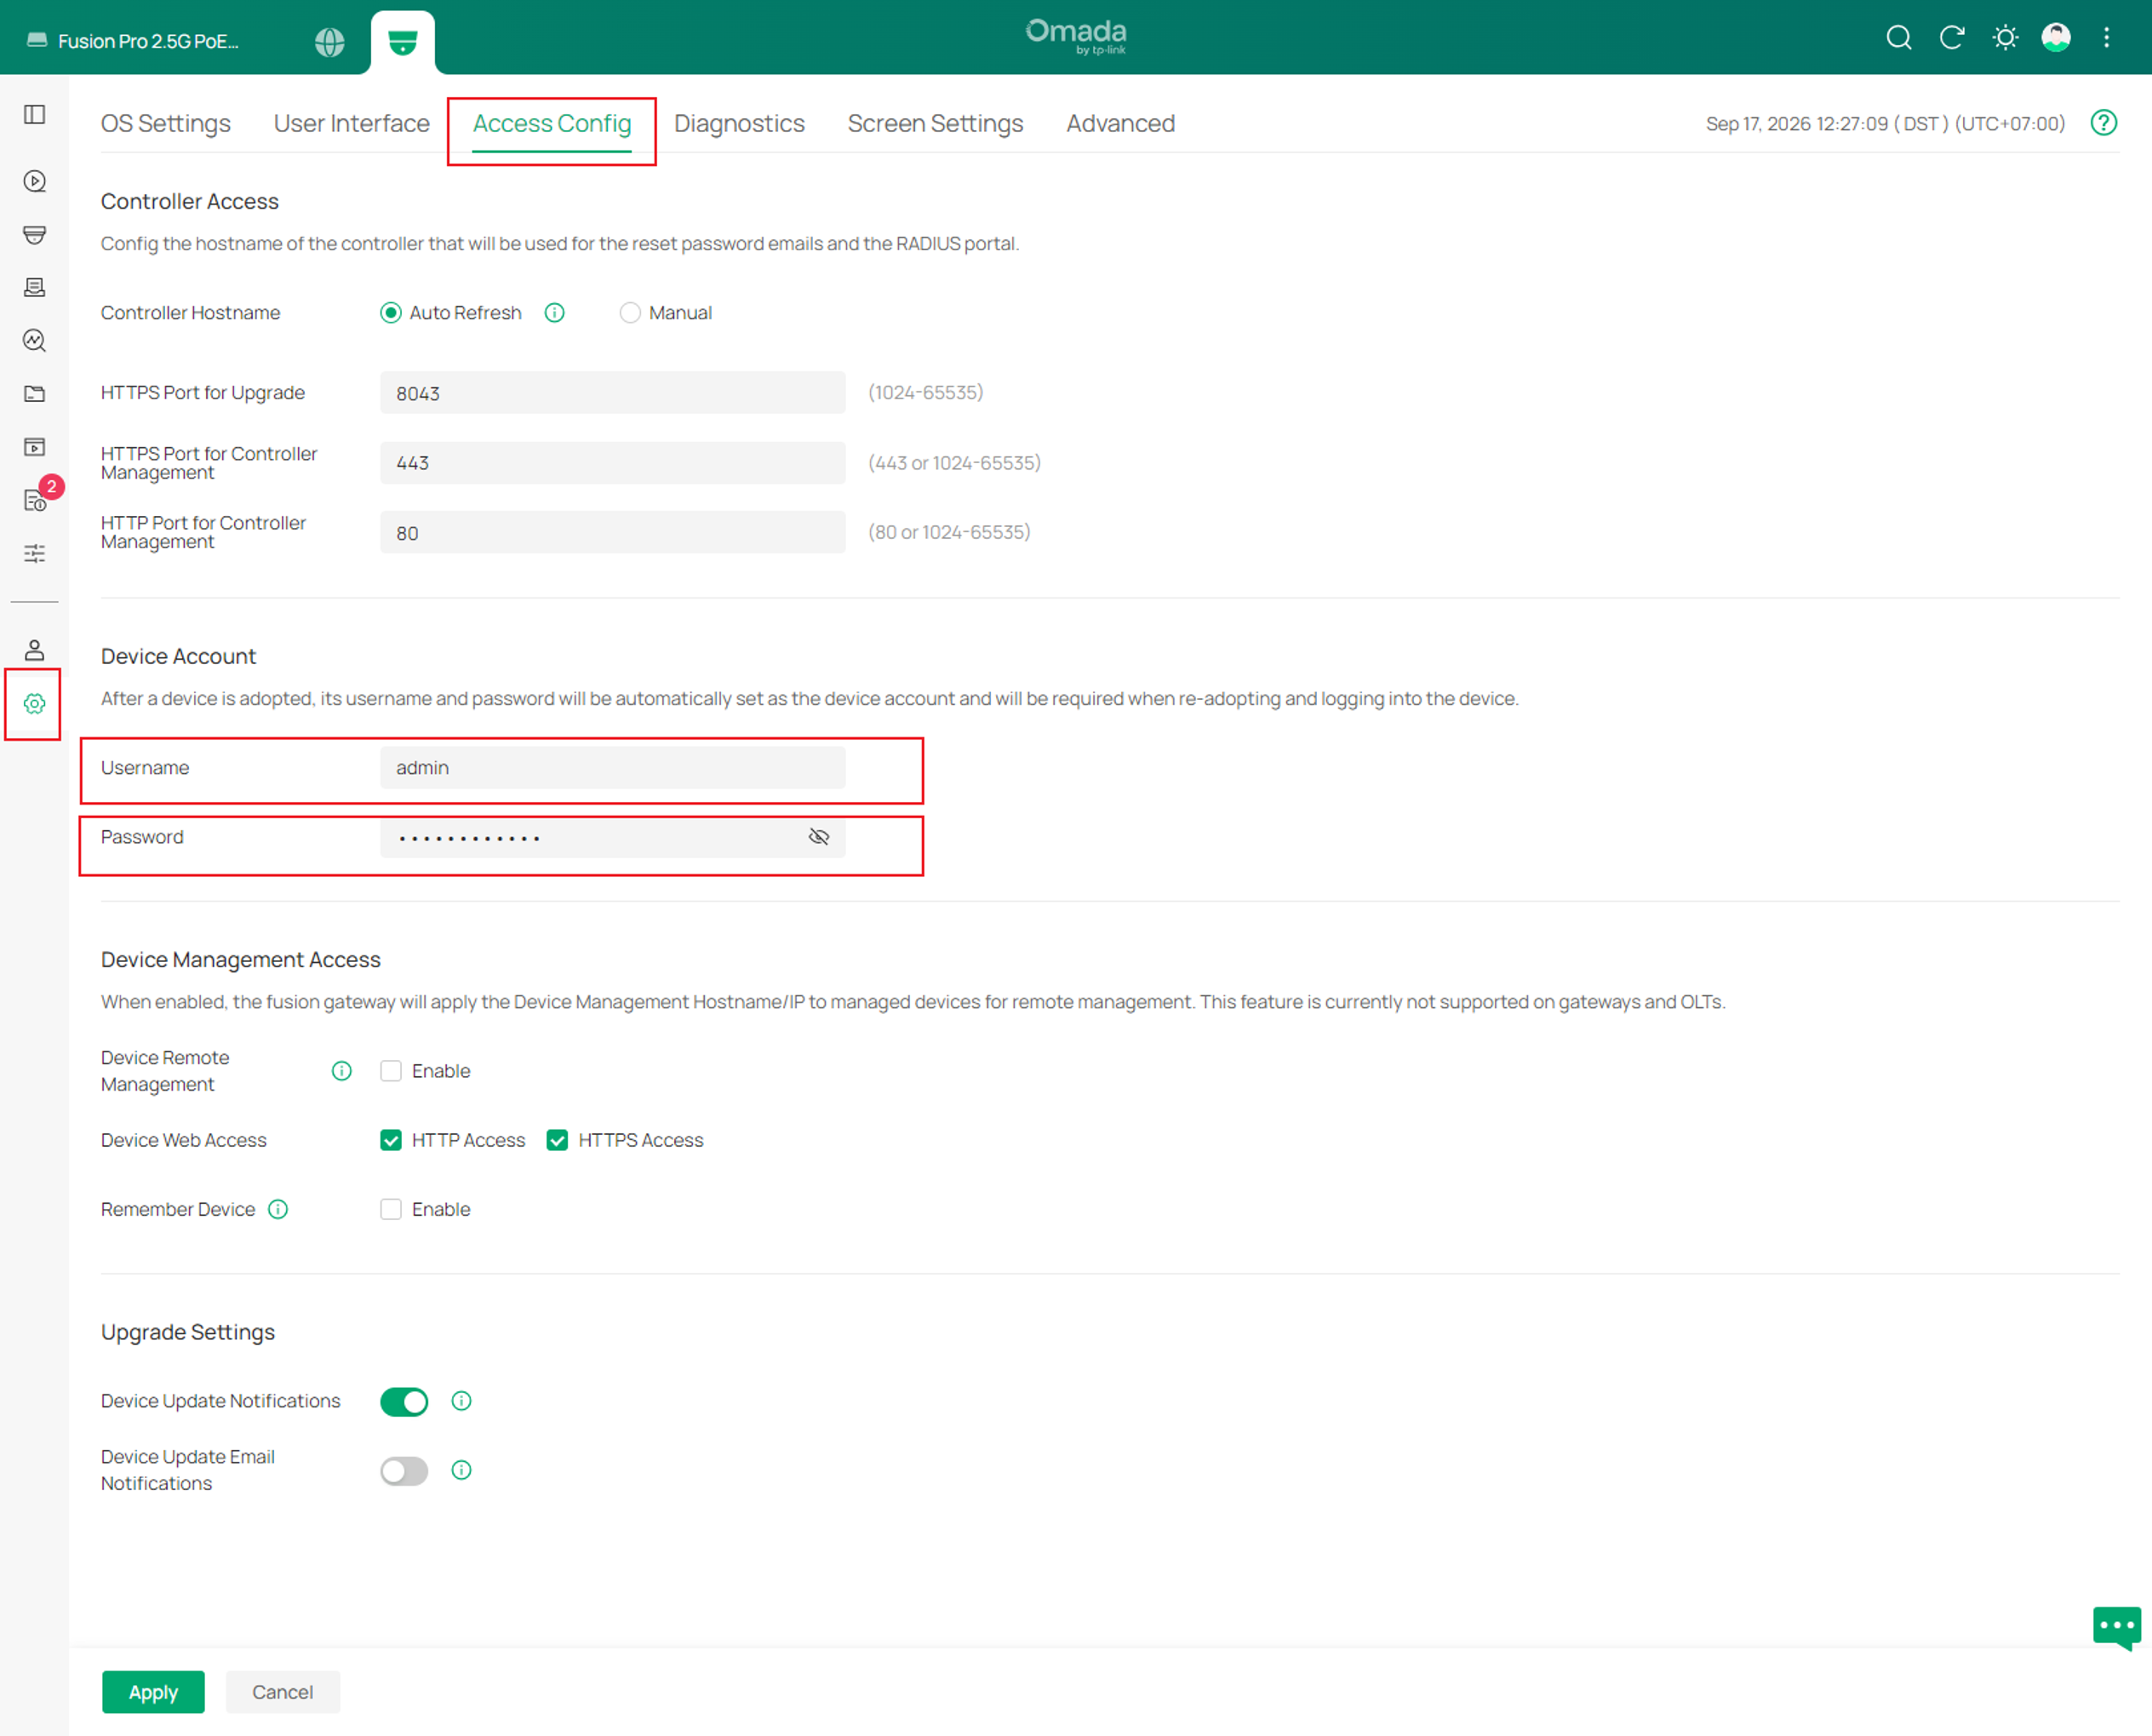Image resolution: width=2152 pixels, height=1736 pixels.
Task: Switch to Diagnostics tab
Action: click(x=739, y=124)
